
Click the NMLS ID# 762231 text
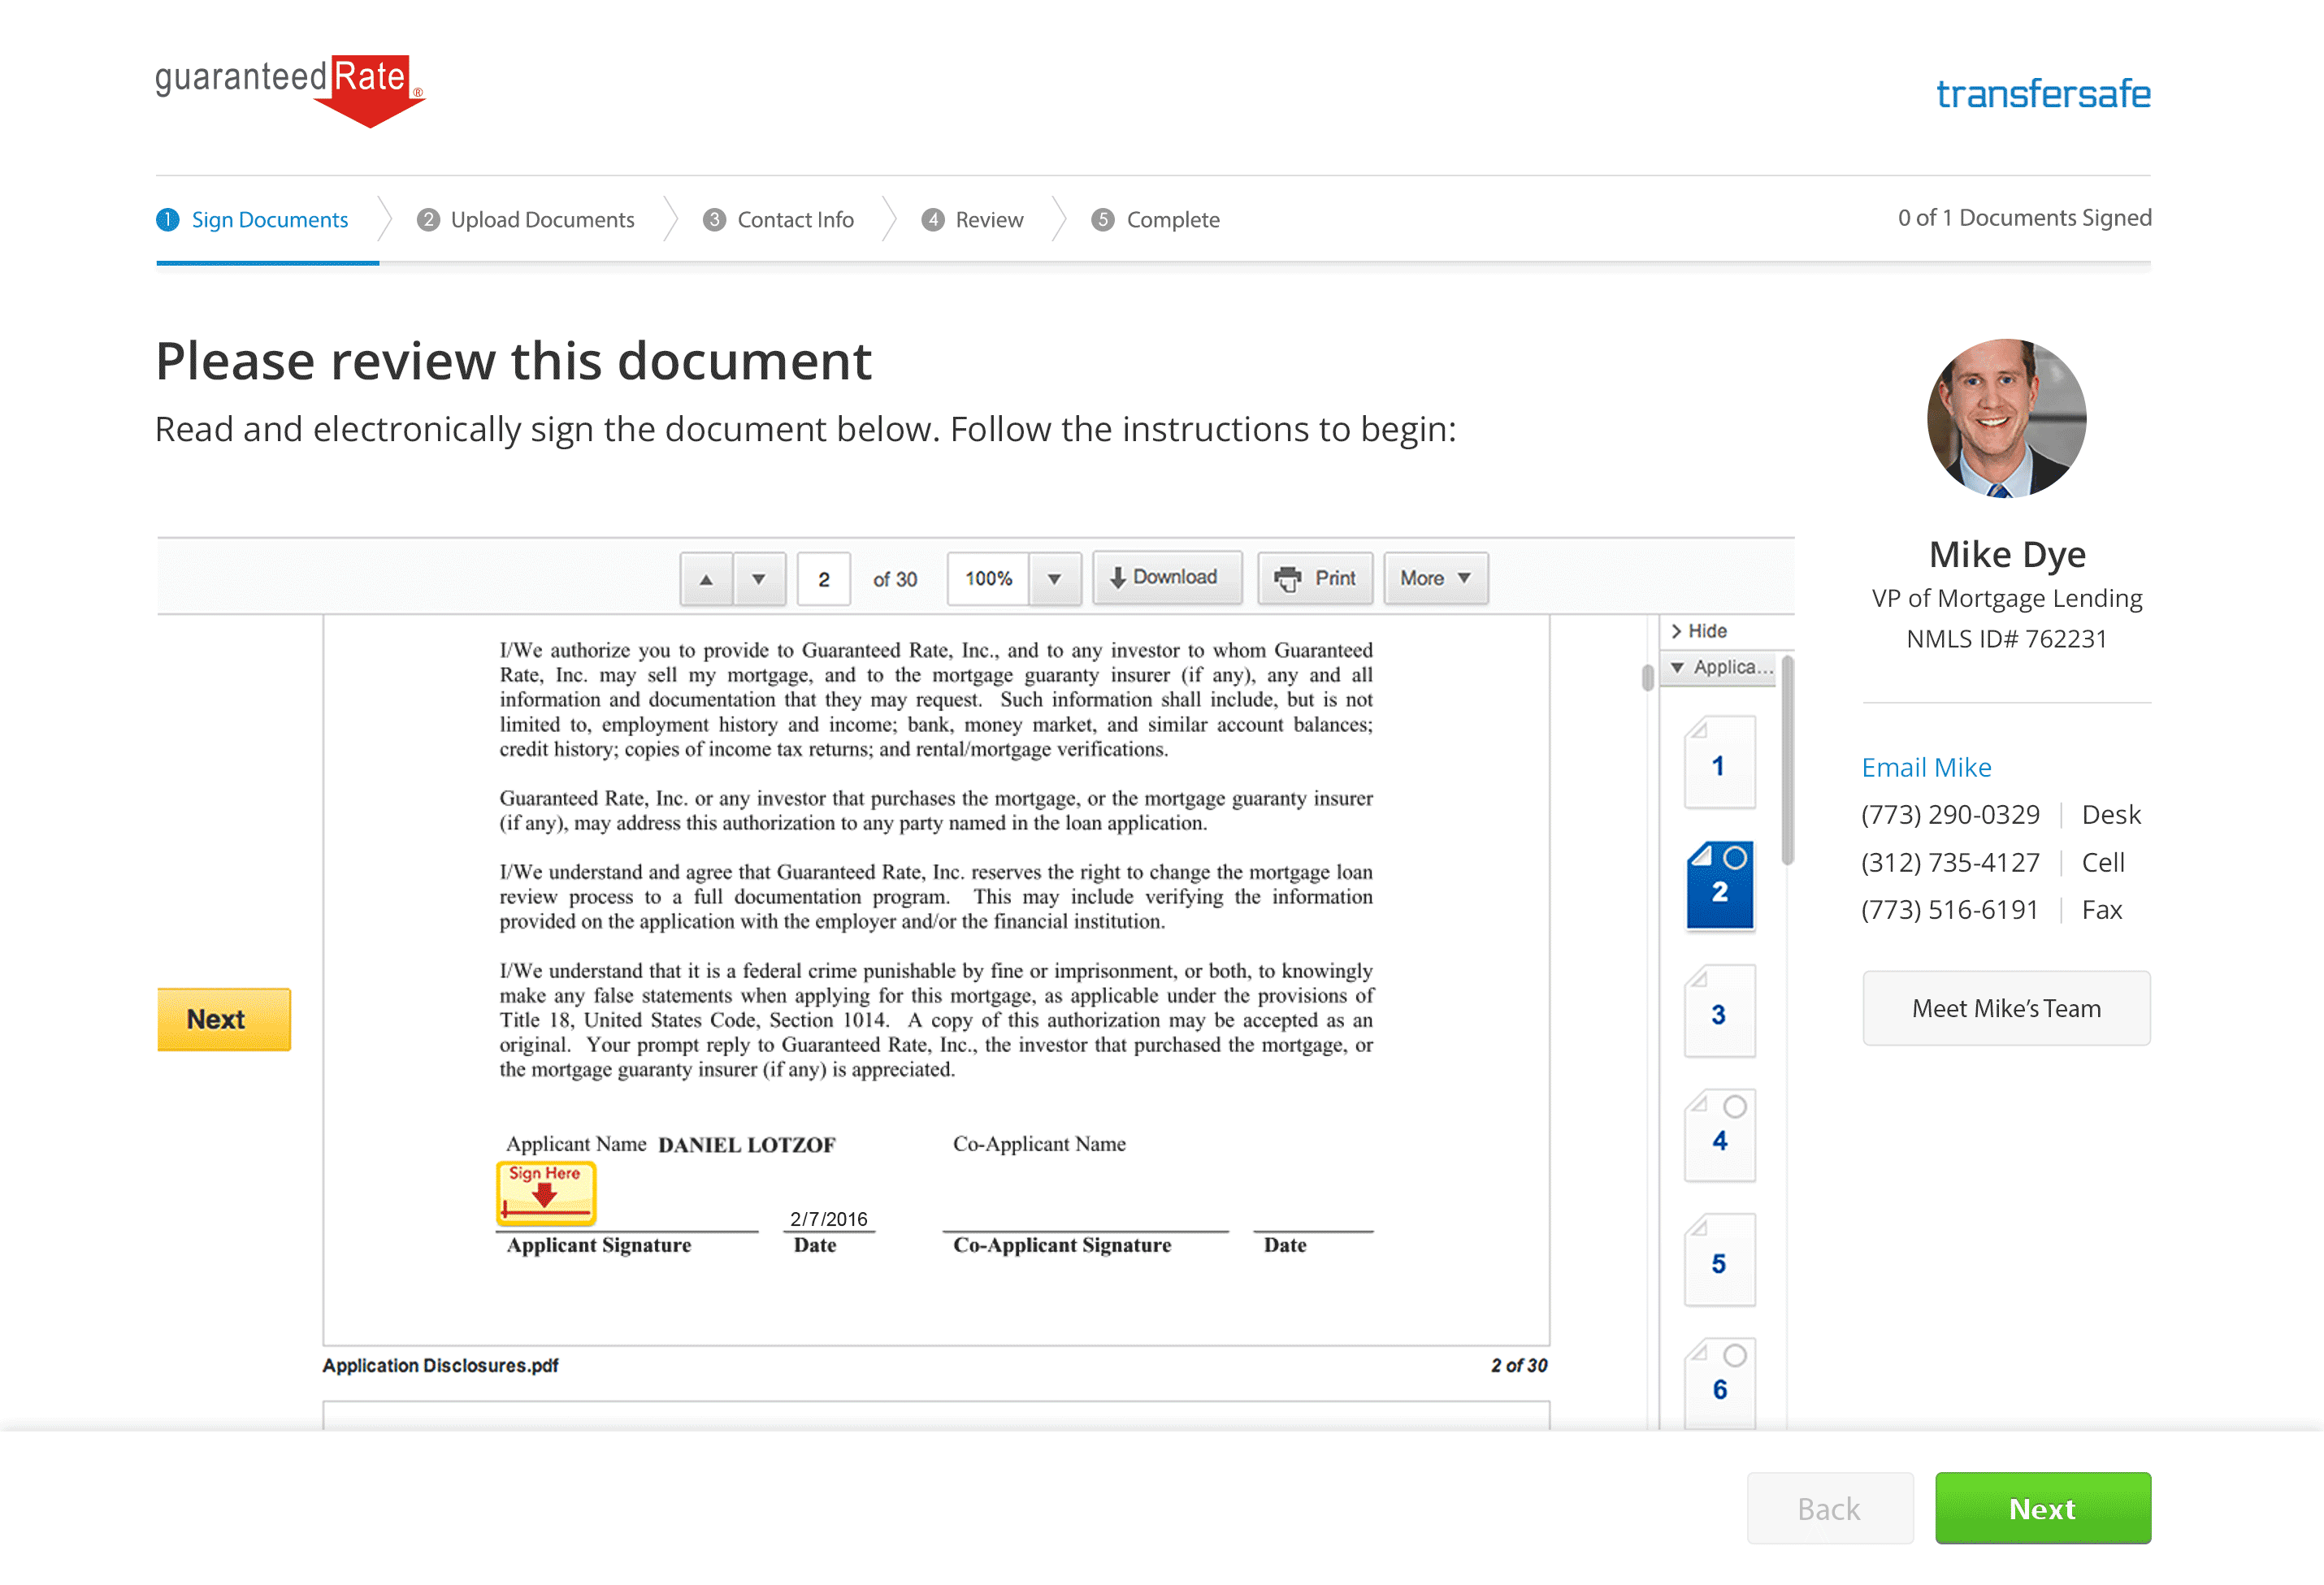[x=2006, y=639]
